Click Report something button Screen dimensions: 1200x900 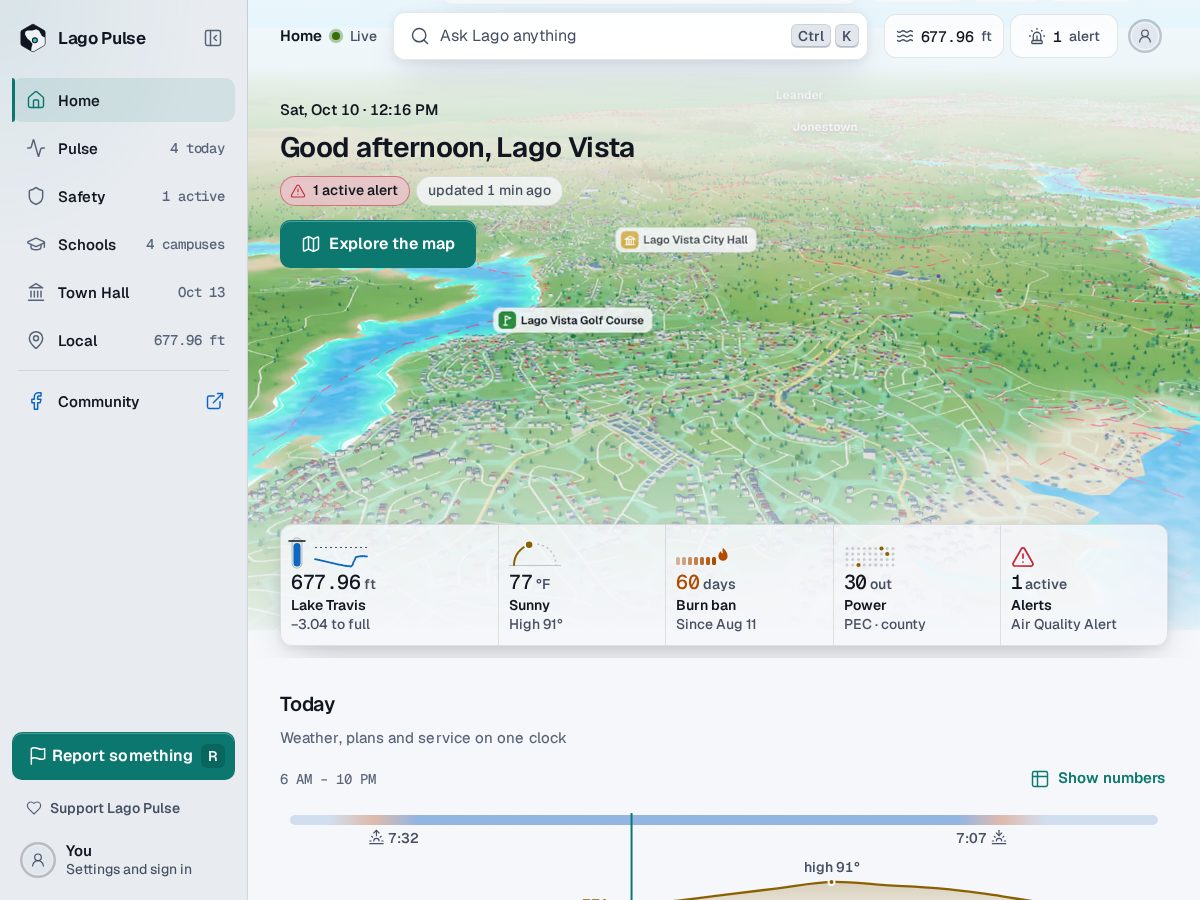(x=124, y=756)
